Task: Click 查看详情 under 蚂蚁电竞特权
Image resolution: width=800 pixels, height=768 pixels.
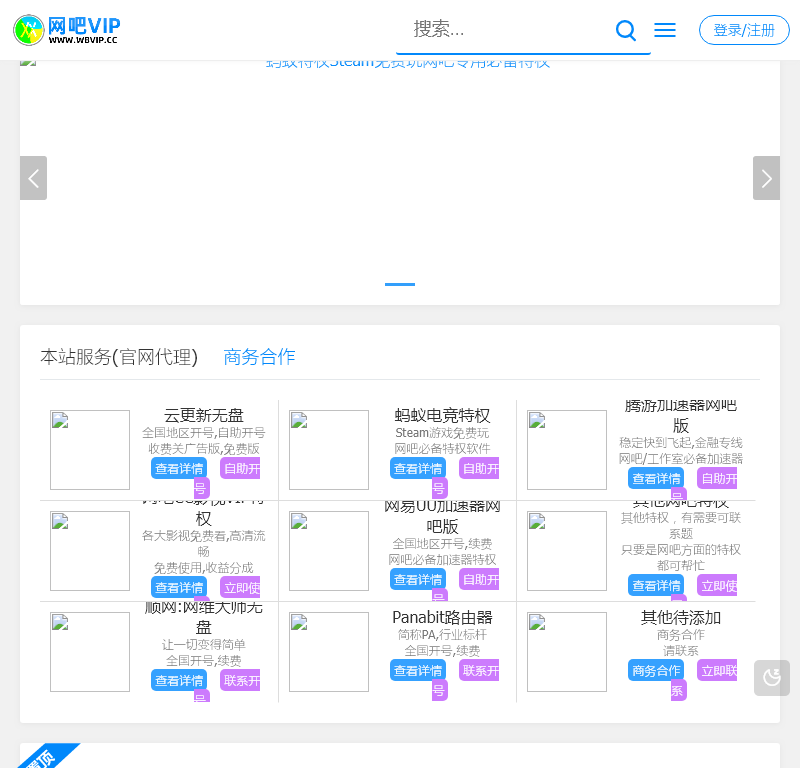Action: (x=418, y=468)
